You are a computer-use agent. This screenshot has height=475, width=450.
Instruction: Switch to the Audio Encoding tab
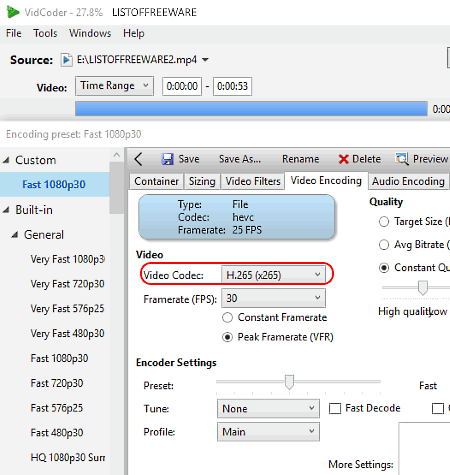coord(408,181)
